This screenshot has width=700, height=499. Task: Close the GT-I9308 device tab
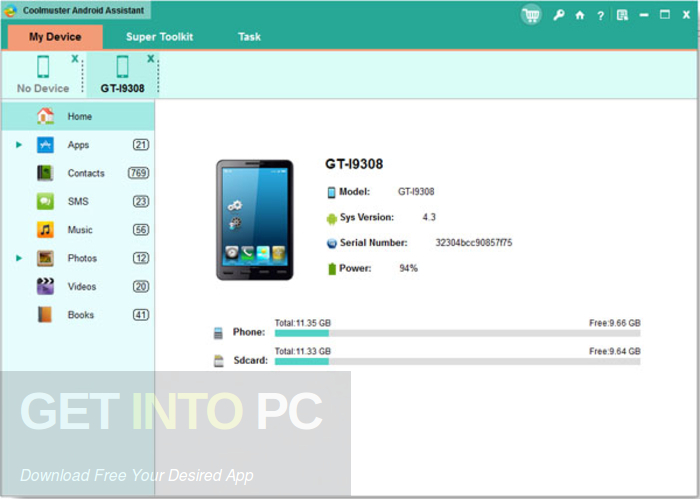click(x=151, y=58)
